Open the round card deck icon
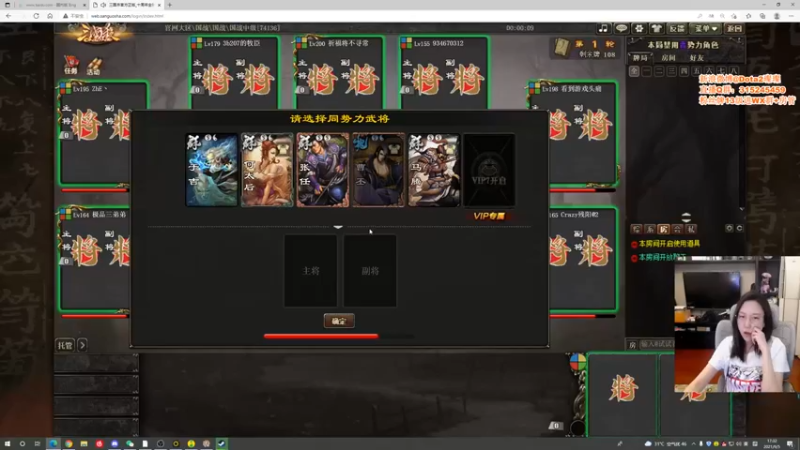Image resolution: width=800 pixels, height=450 pixels. click(x=561, y=47)
